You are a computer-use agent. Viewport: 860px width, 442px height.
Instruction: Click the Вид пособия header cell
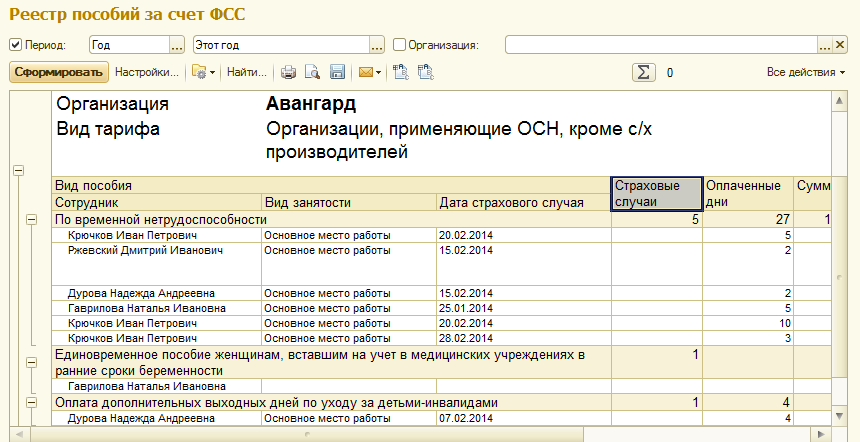coord(331,185)
